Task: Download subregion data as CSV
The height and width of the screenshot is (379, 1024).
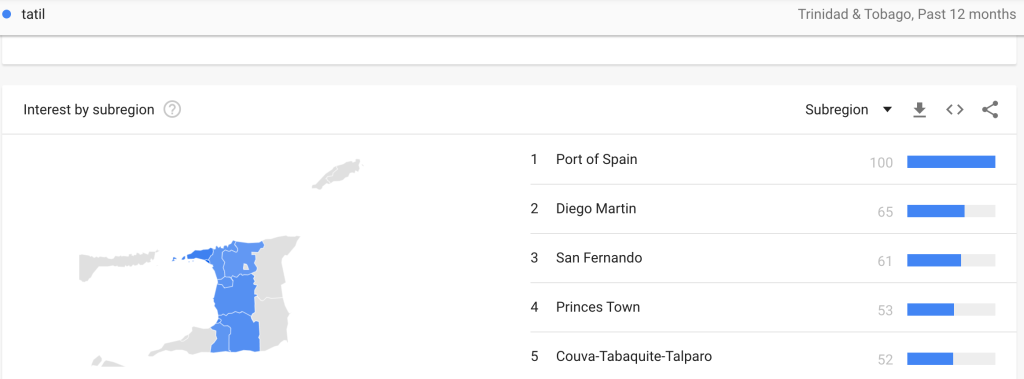Action: pos(920,110)
